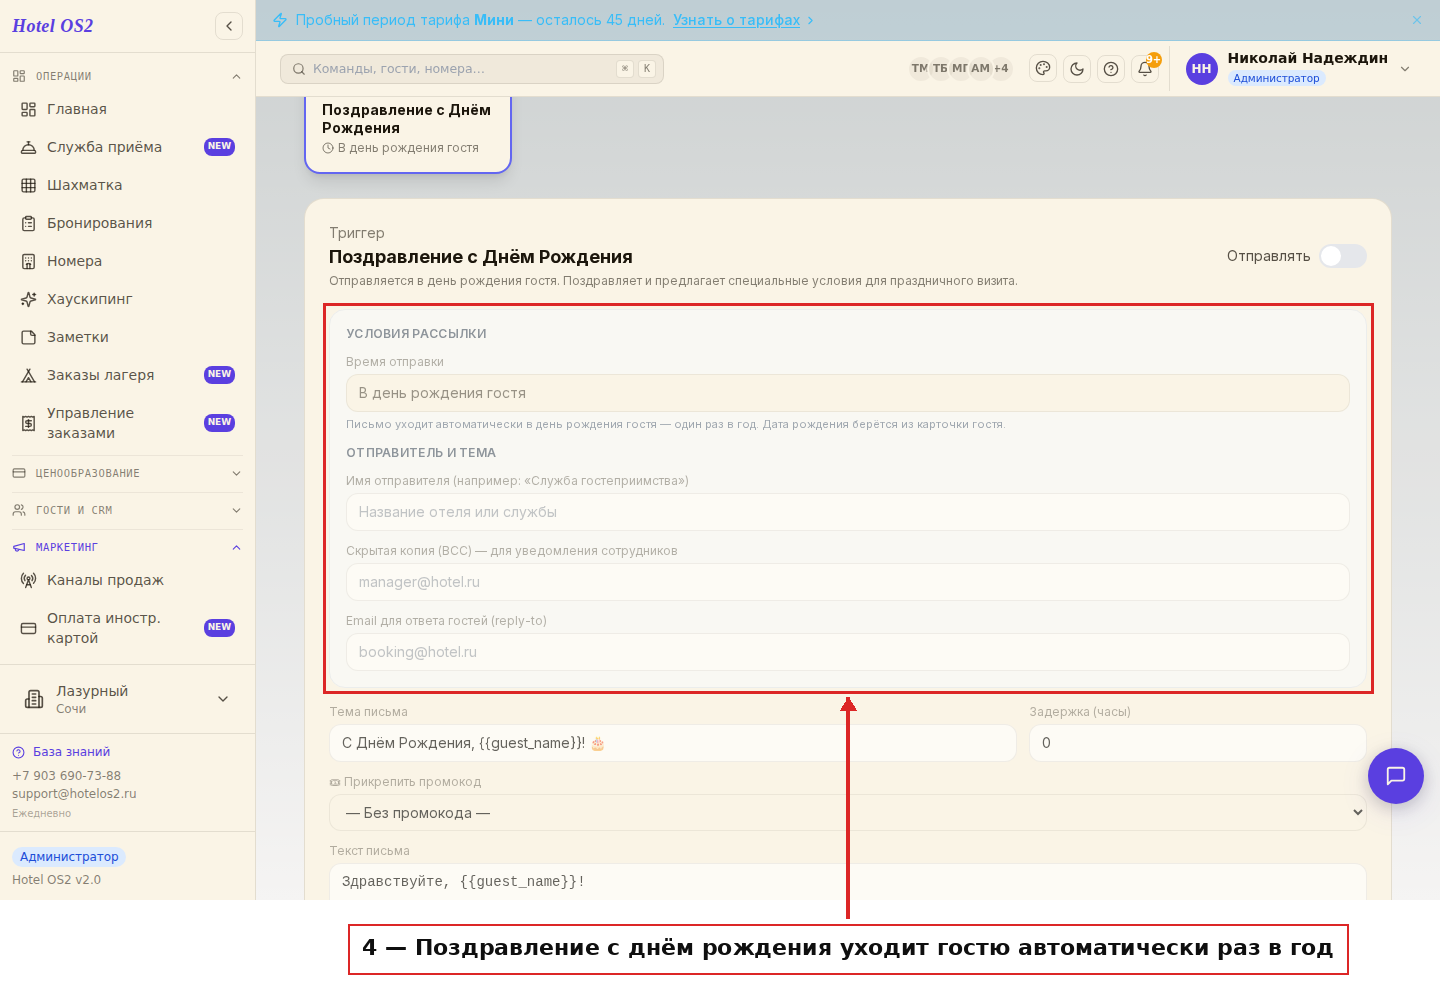
Task: Open the Главная menu item
Action: (127, 109)
